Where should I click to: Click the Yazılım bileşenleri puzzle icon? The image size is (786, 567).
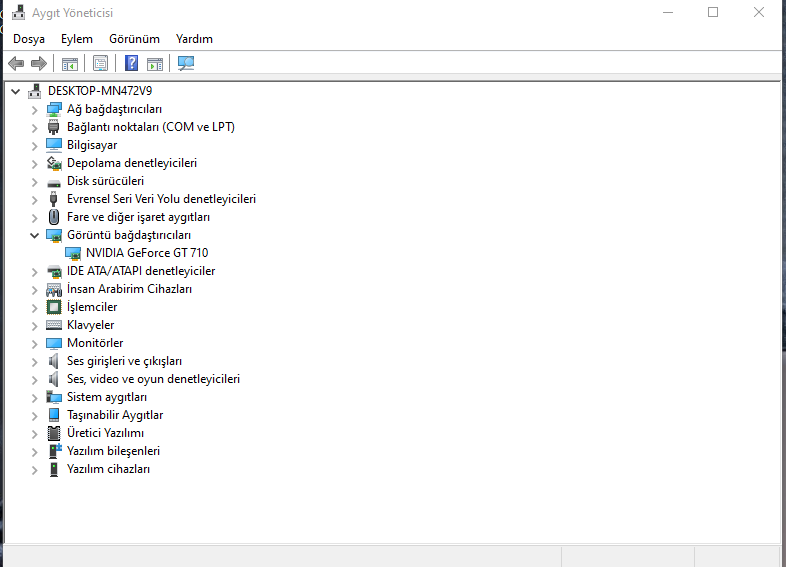(x=55, y=451)
